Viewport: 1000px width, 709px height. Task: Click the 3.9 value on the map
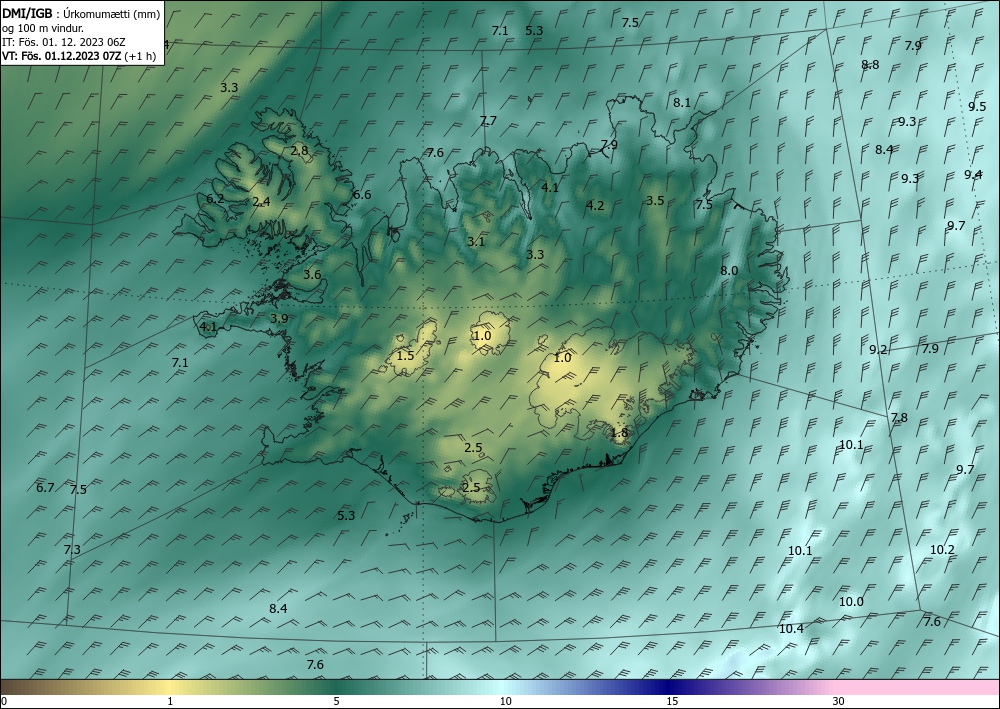[279, 318]
